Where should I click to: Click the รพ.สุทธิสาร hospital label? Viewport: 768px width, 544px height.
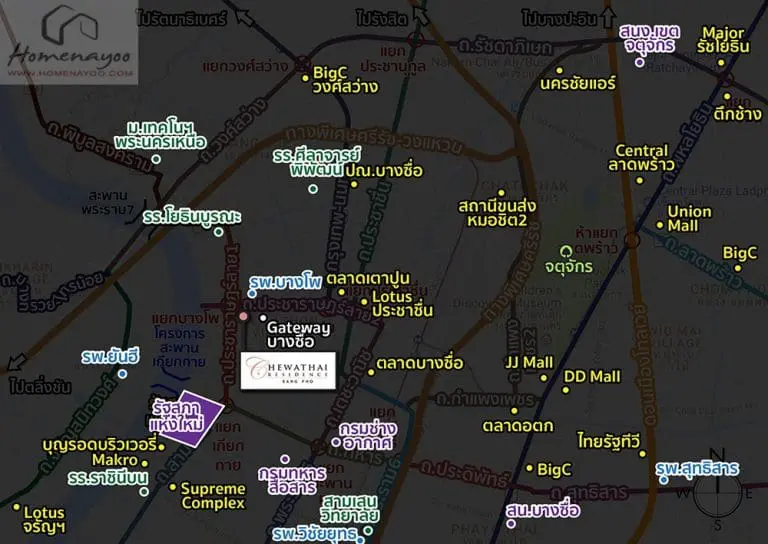pos(697,469)
